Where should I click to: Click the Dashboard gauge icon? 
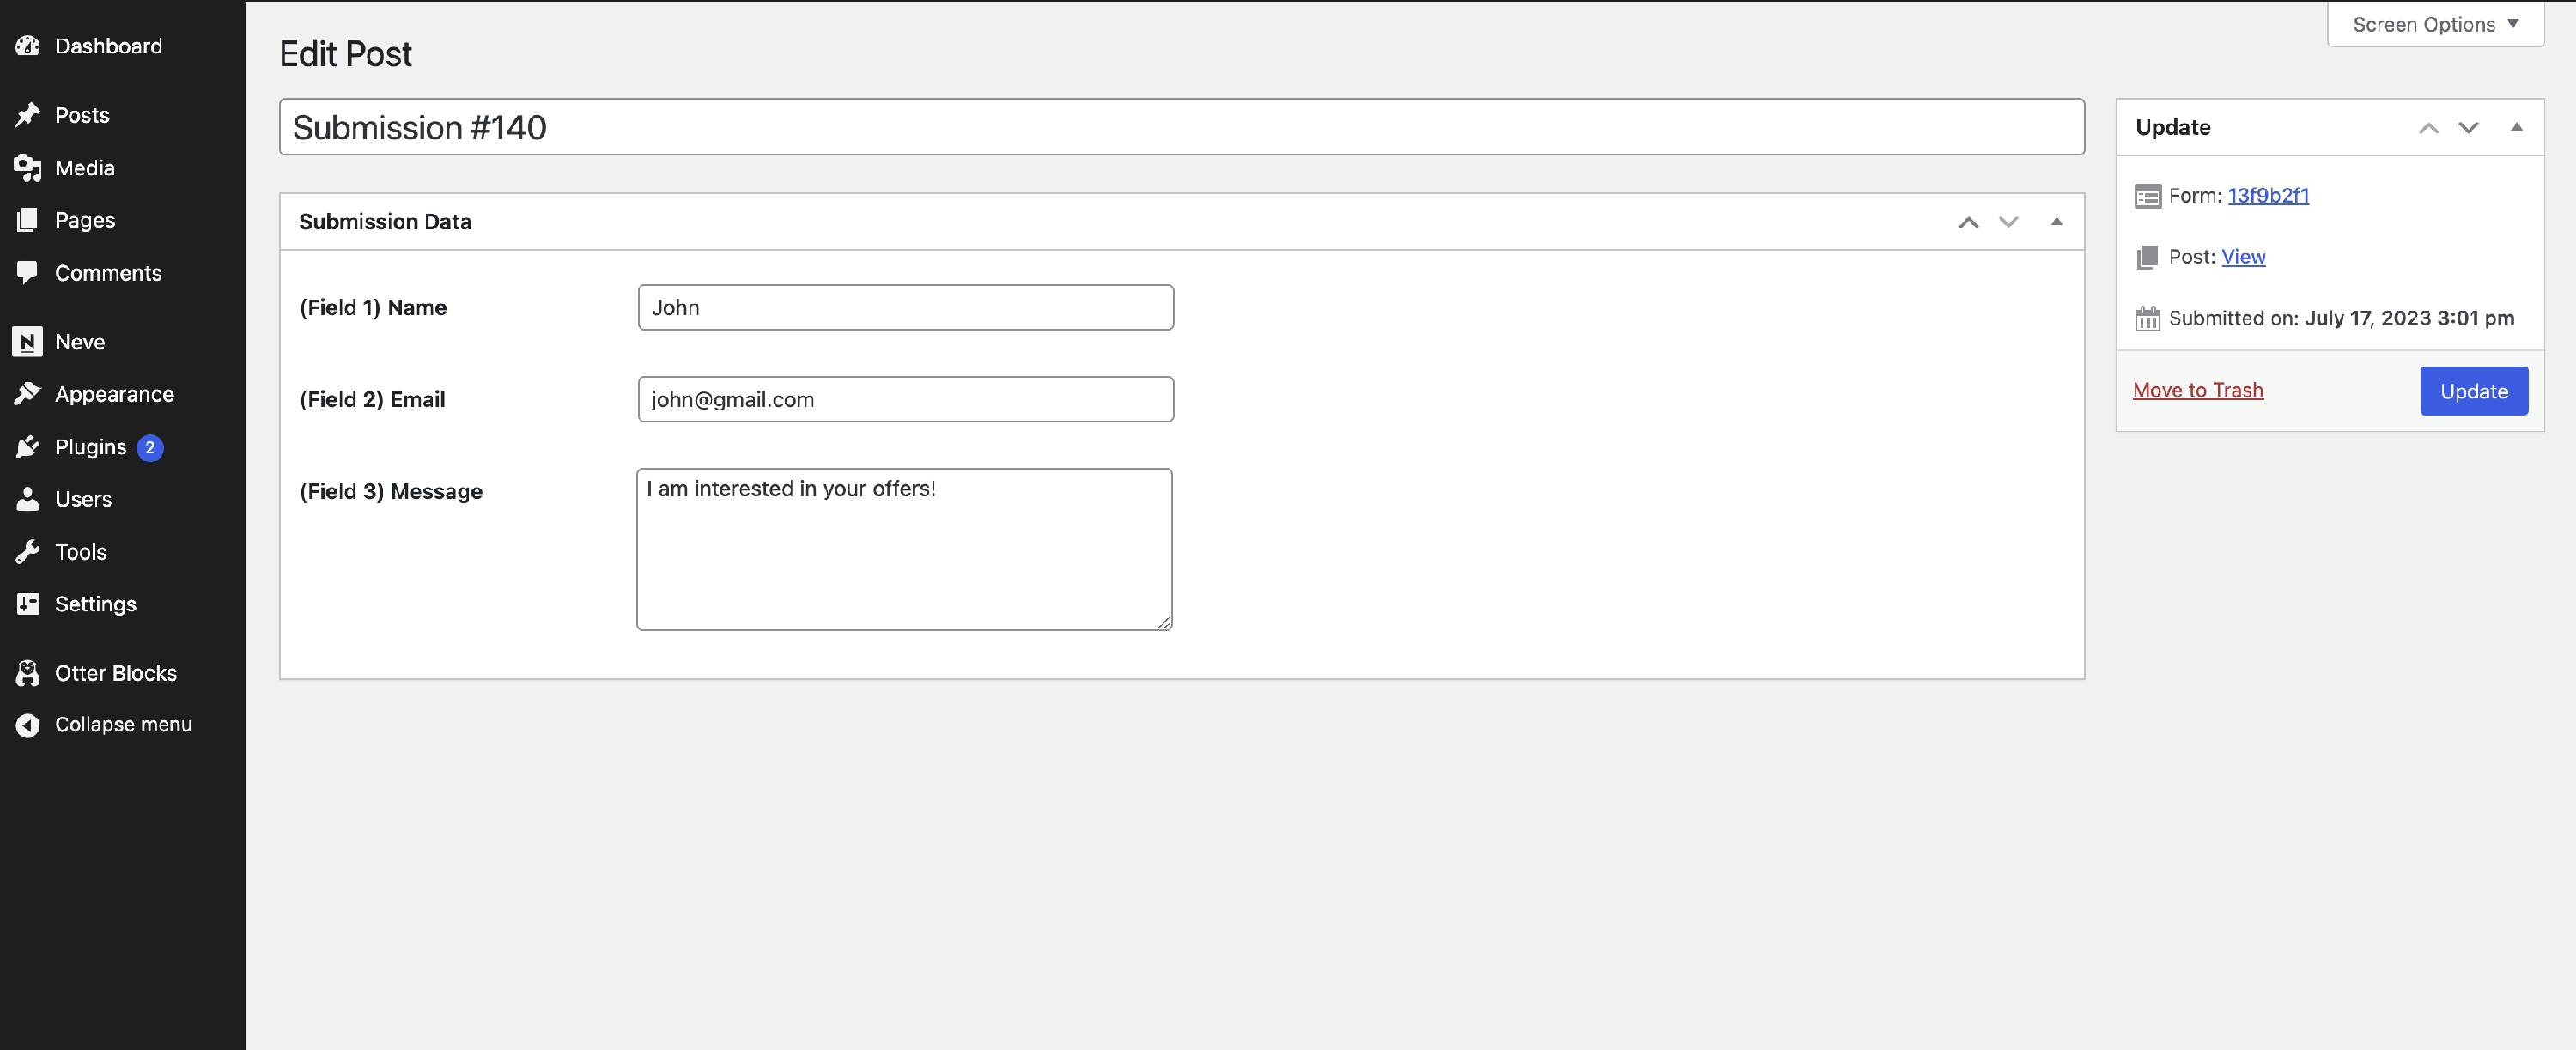(x=28, y=46)
